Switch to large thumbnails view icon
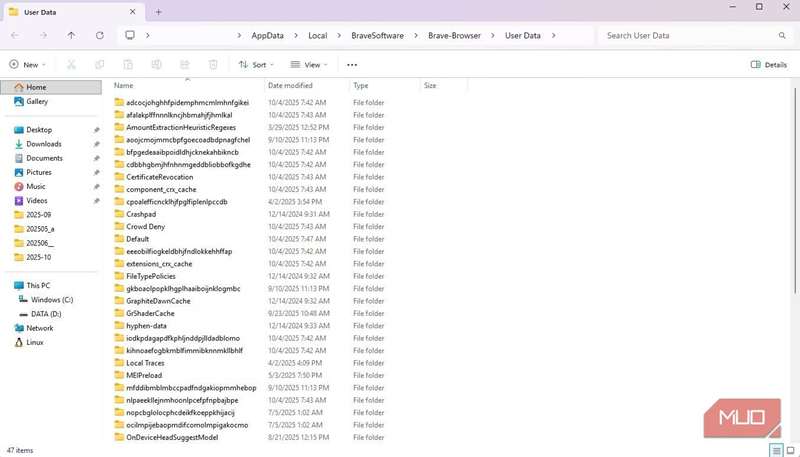Viewport: 800px width, 457px height. (790, 451)
